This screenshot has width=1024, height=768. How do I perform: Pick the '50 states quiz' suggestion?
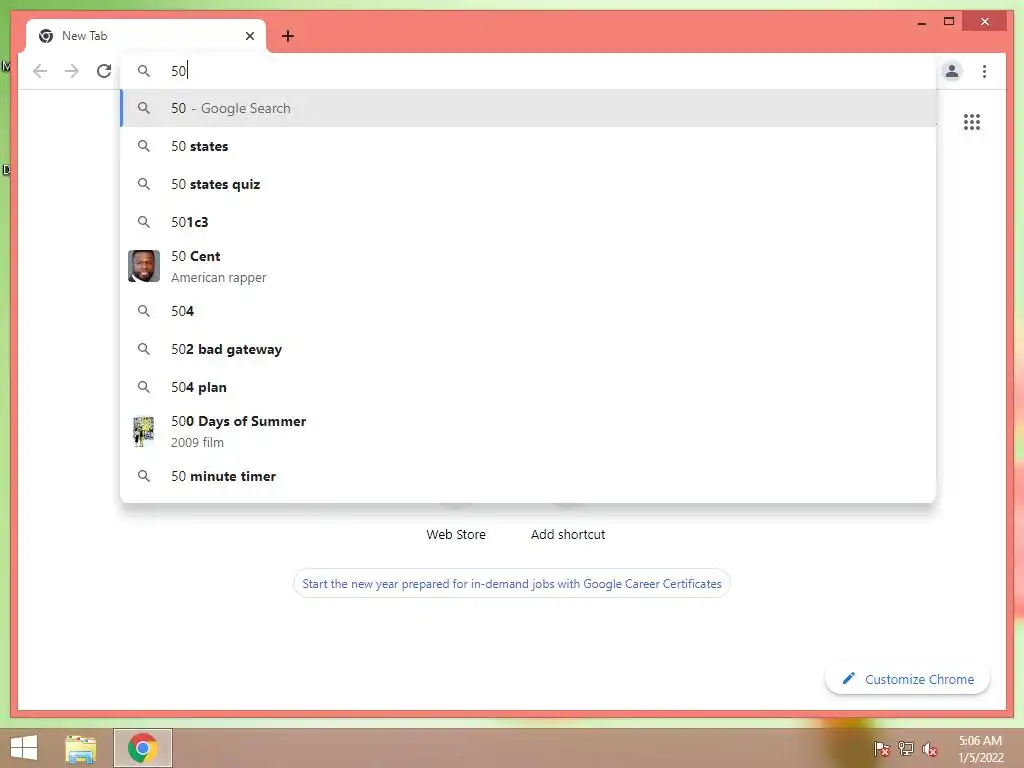pyautogui.click(x=528, y=184)
